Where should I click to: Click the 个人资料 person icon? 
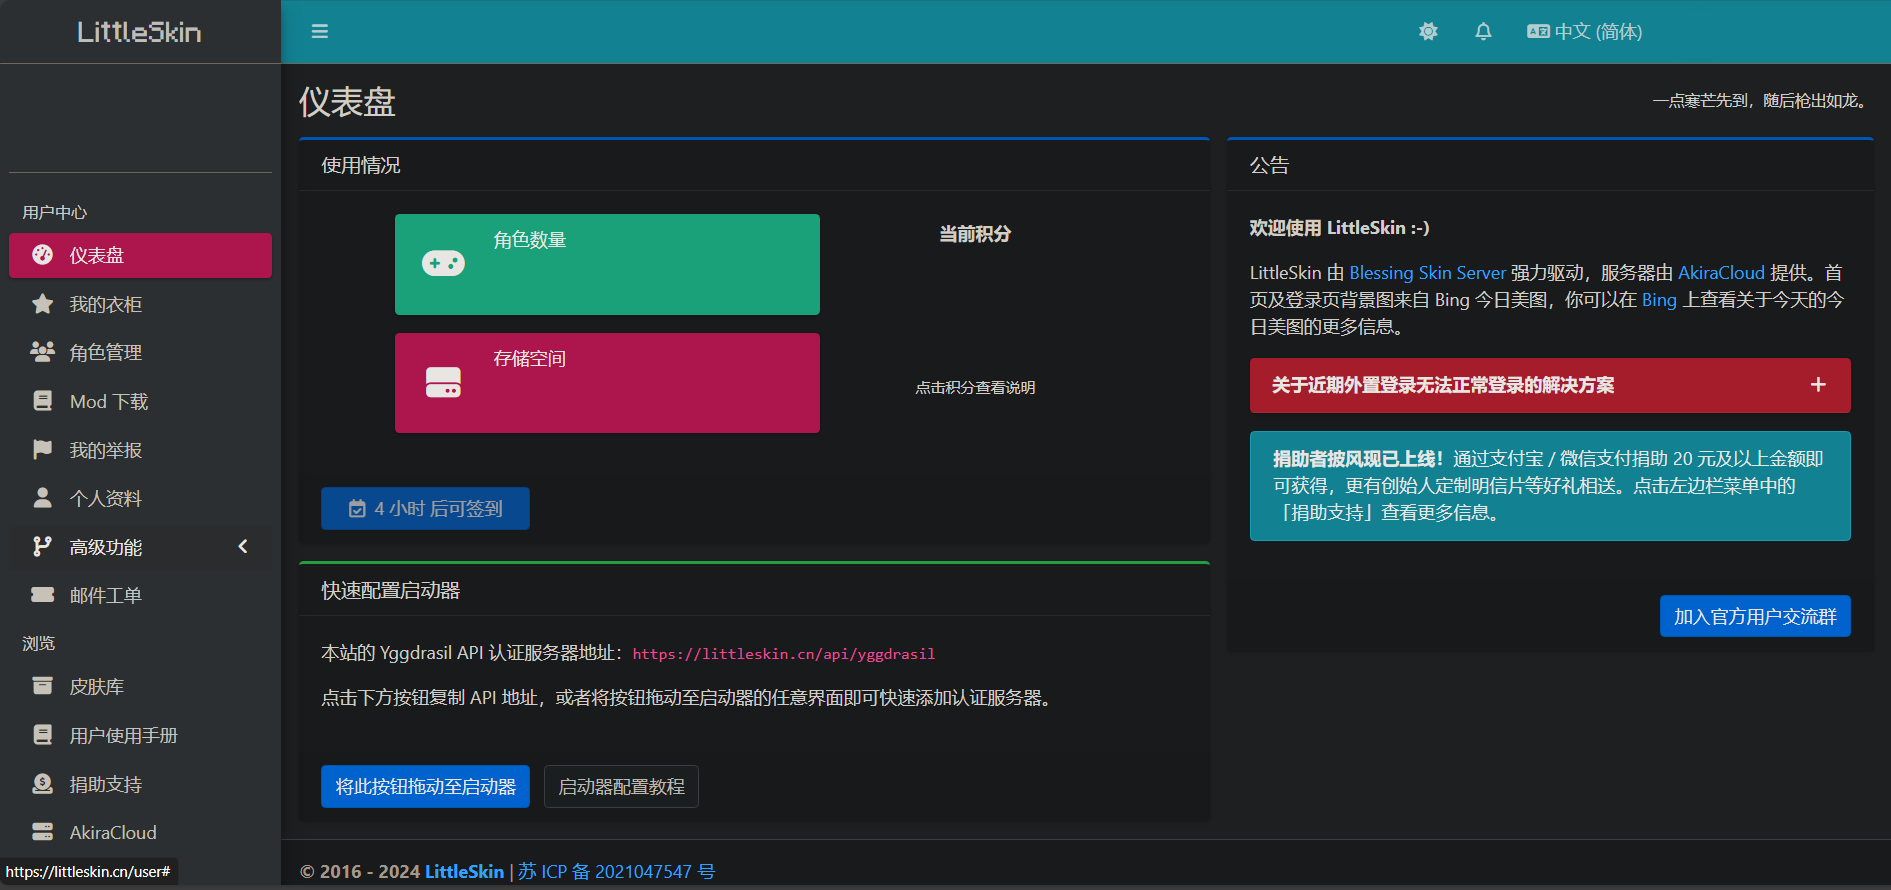(43, 498)
